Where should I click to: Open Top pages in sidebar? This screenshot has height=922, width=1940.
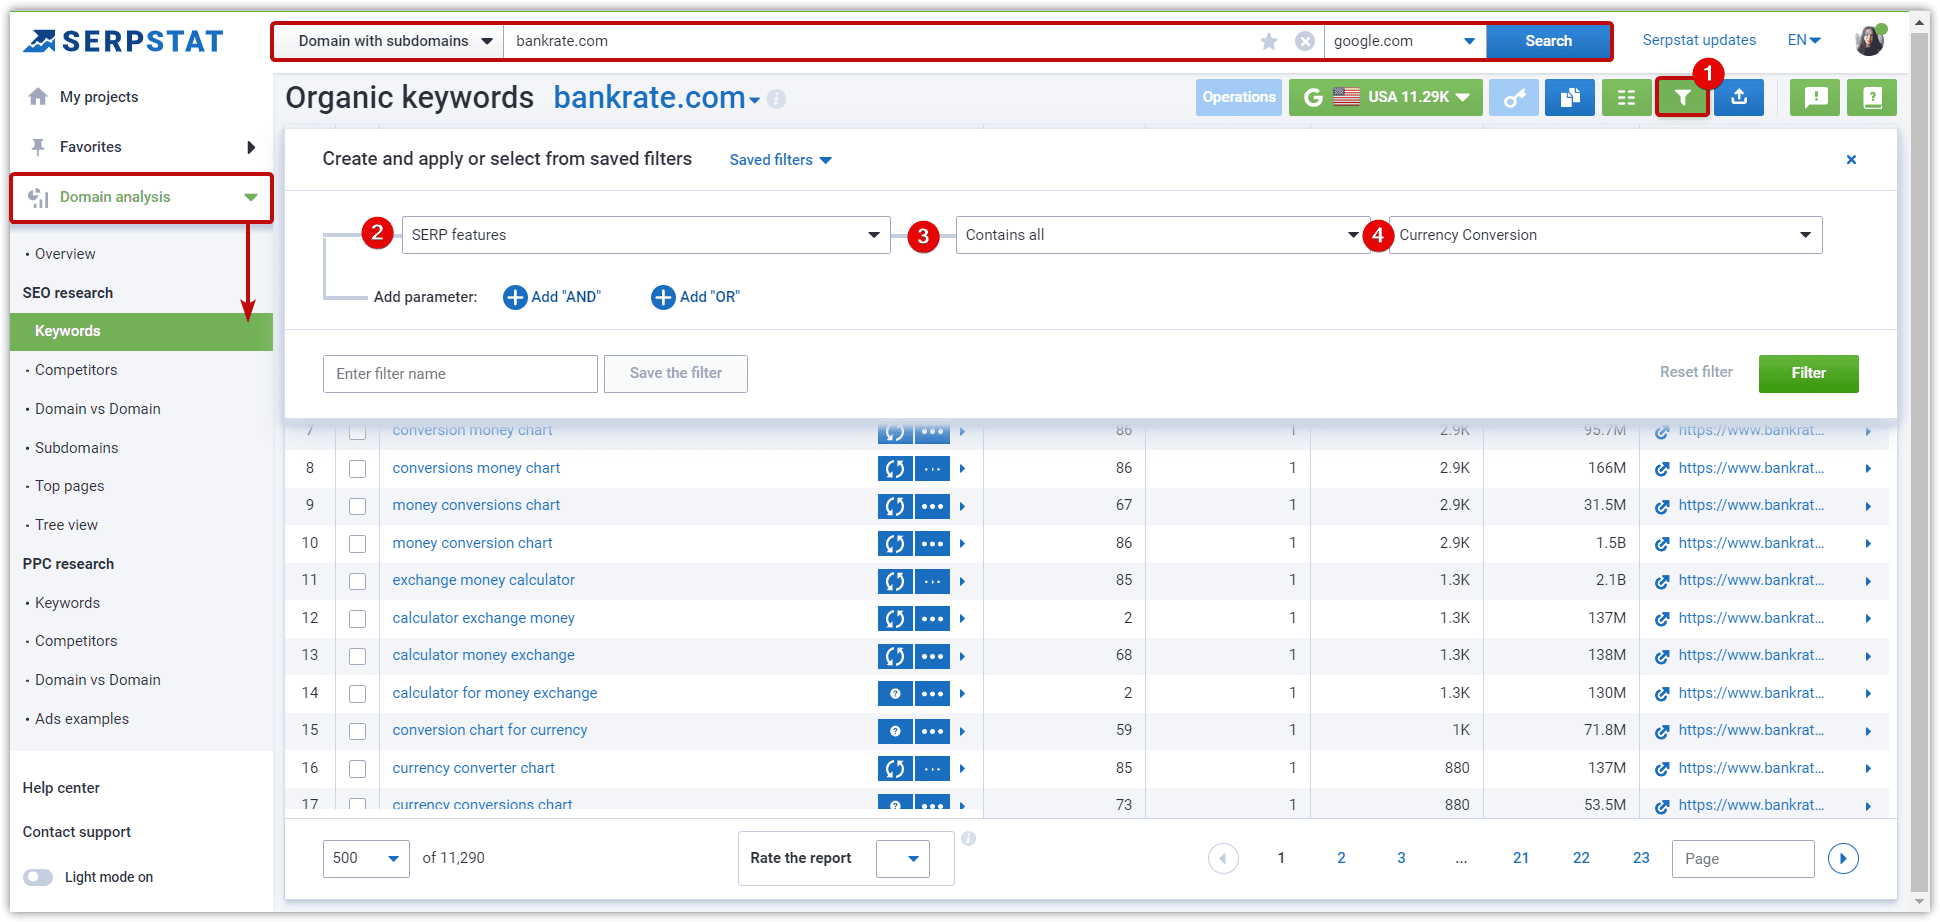tap(69, 486)
